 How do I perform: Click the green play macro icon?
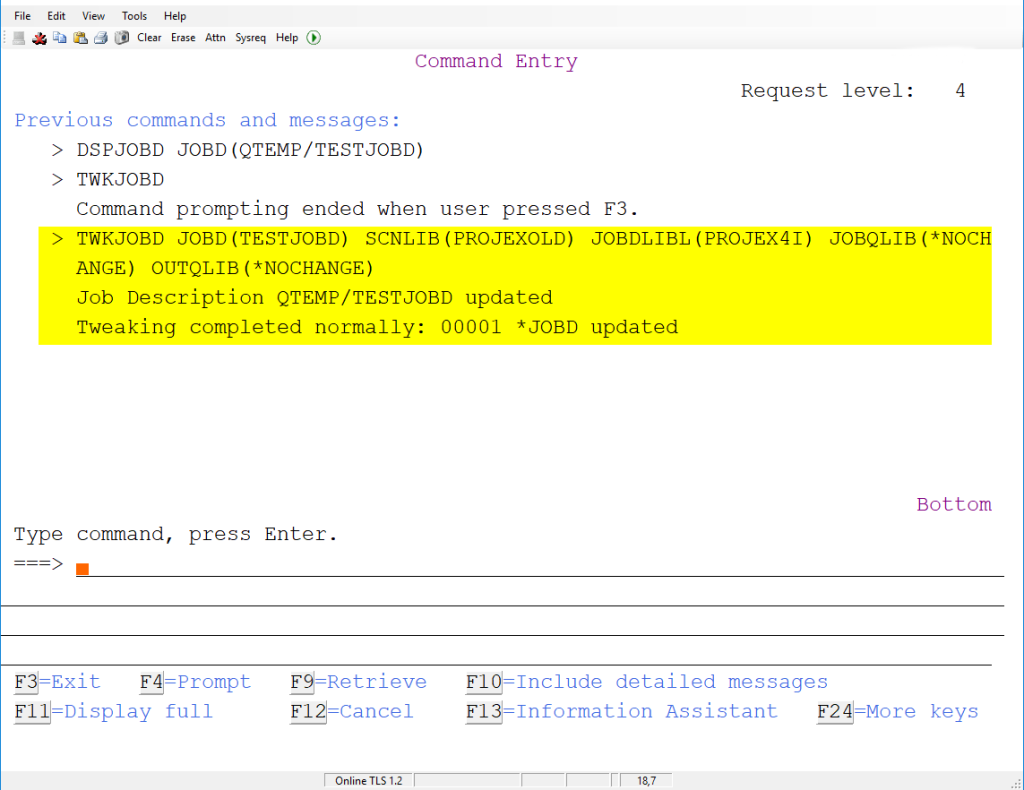[313, 38]
